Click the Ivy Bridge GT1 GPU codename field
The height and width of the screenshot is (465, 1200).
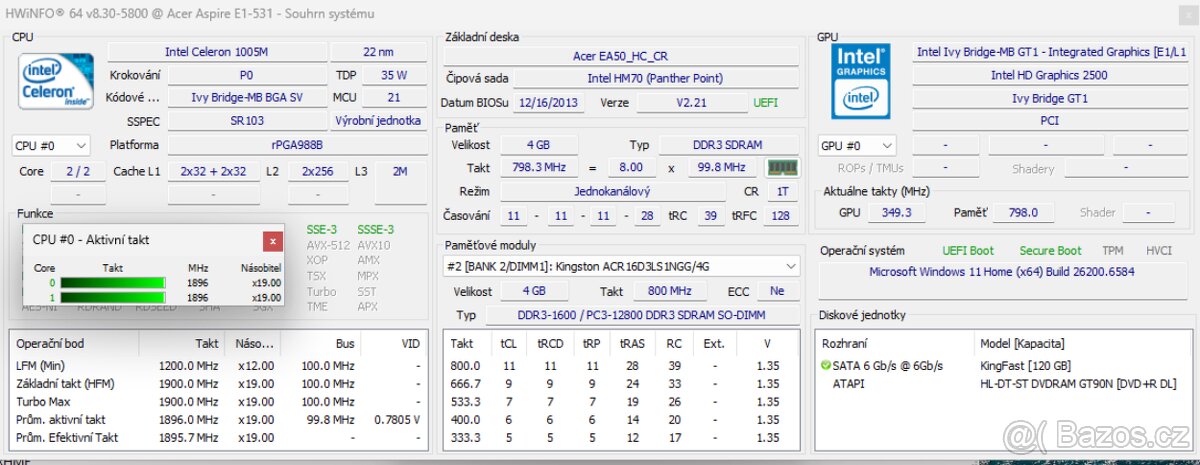pos(1049,98)
